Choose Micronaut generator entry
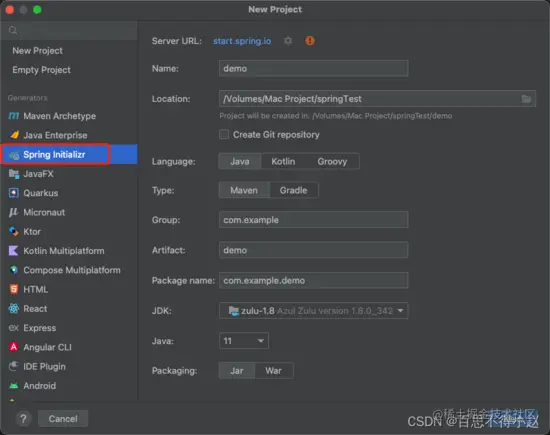550x435 pixels. coord(69,212)
